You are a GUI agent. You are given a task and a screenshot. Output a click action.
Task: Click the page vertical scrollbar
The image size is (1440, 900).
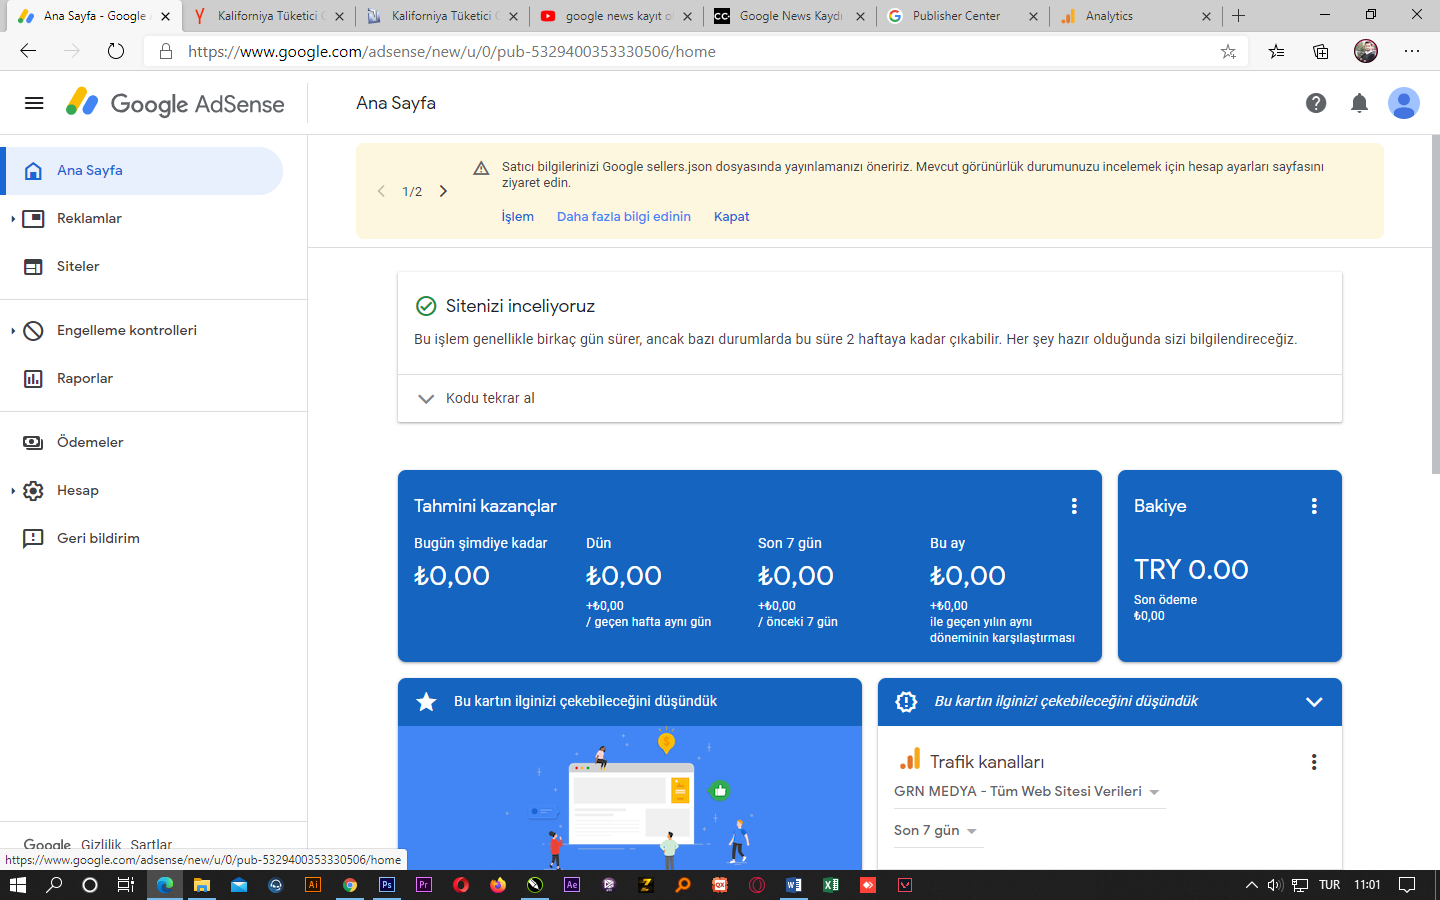click(x=1436, y=305)
